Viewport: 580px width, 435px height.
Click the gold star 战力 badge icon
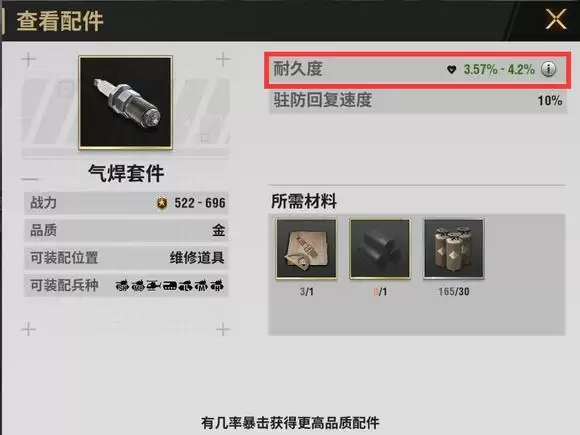(x=162, y=203)
